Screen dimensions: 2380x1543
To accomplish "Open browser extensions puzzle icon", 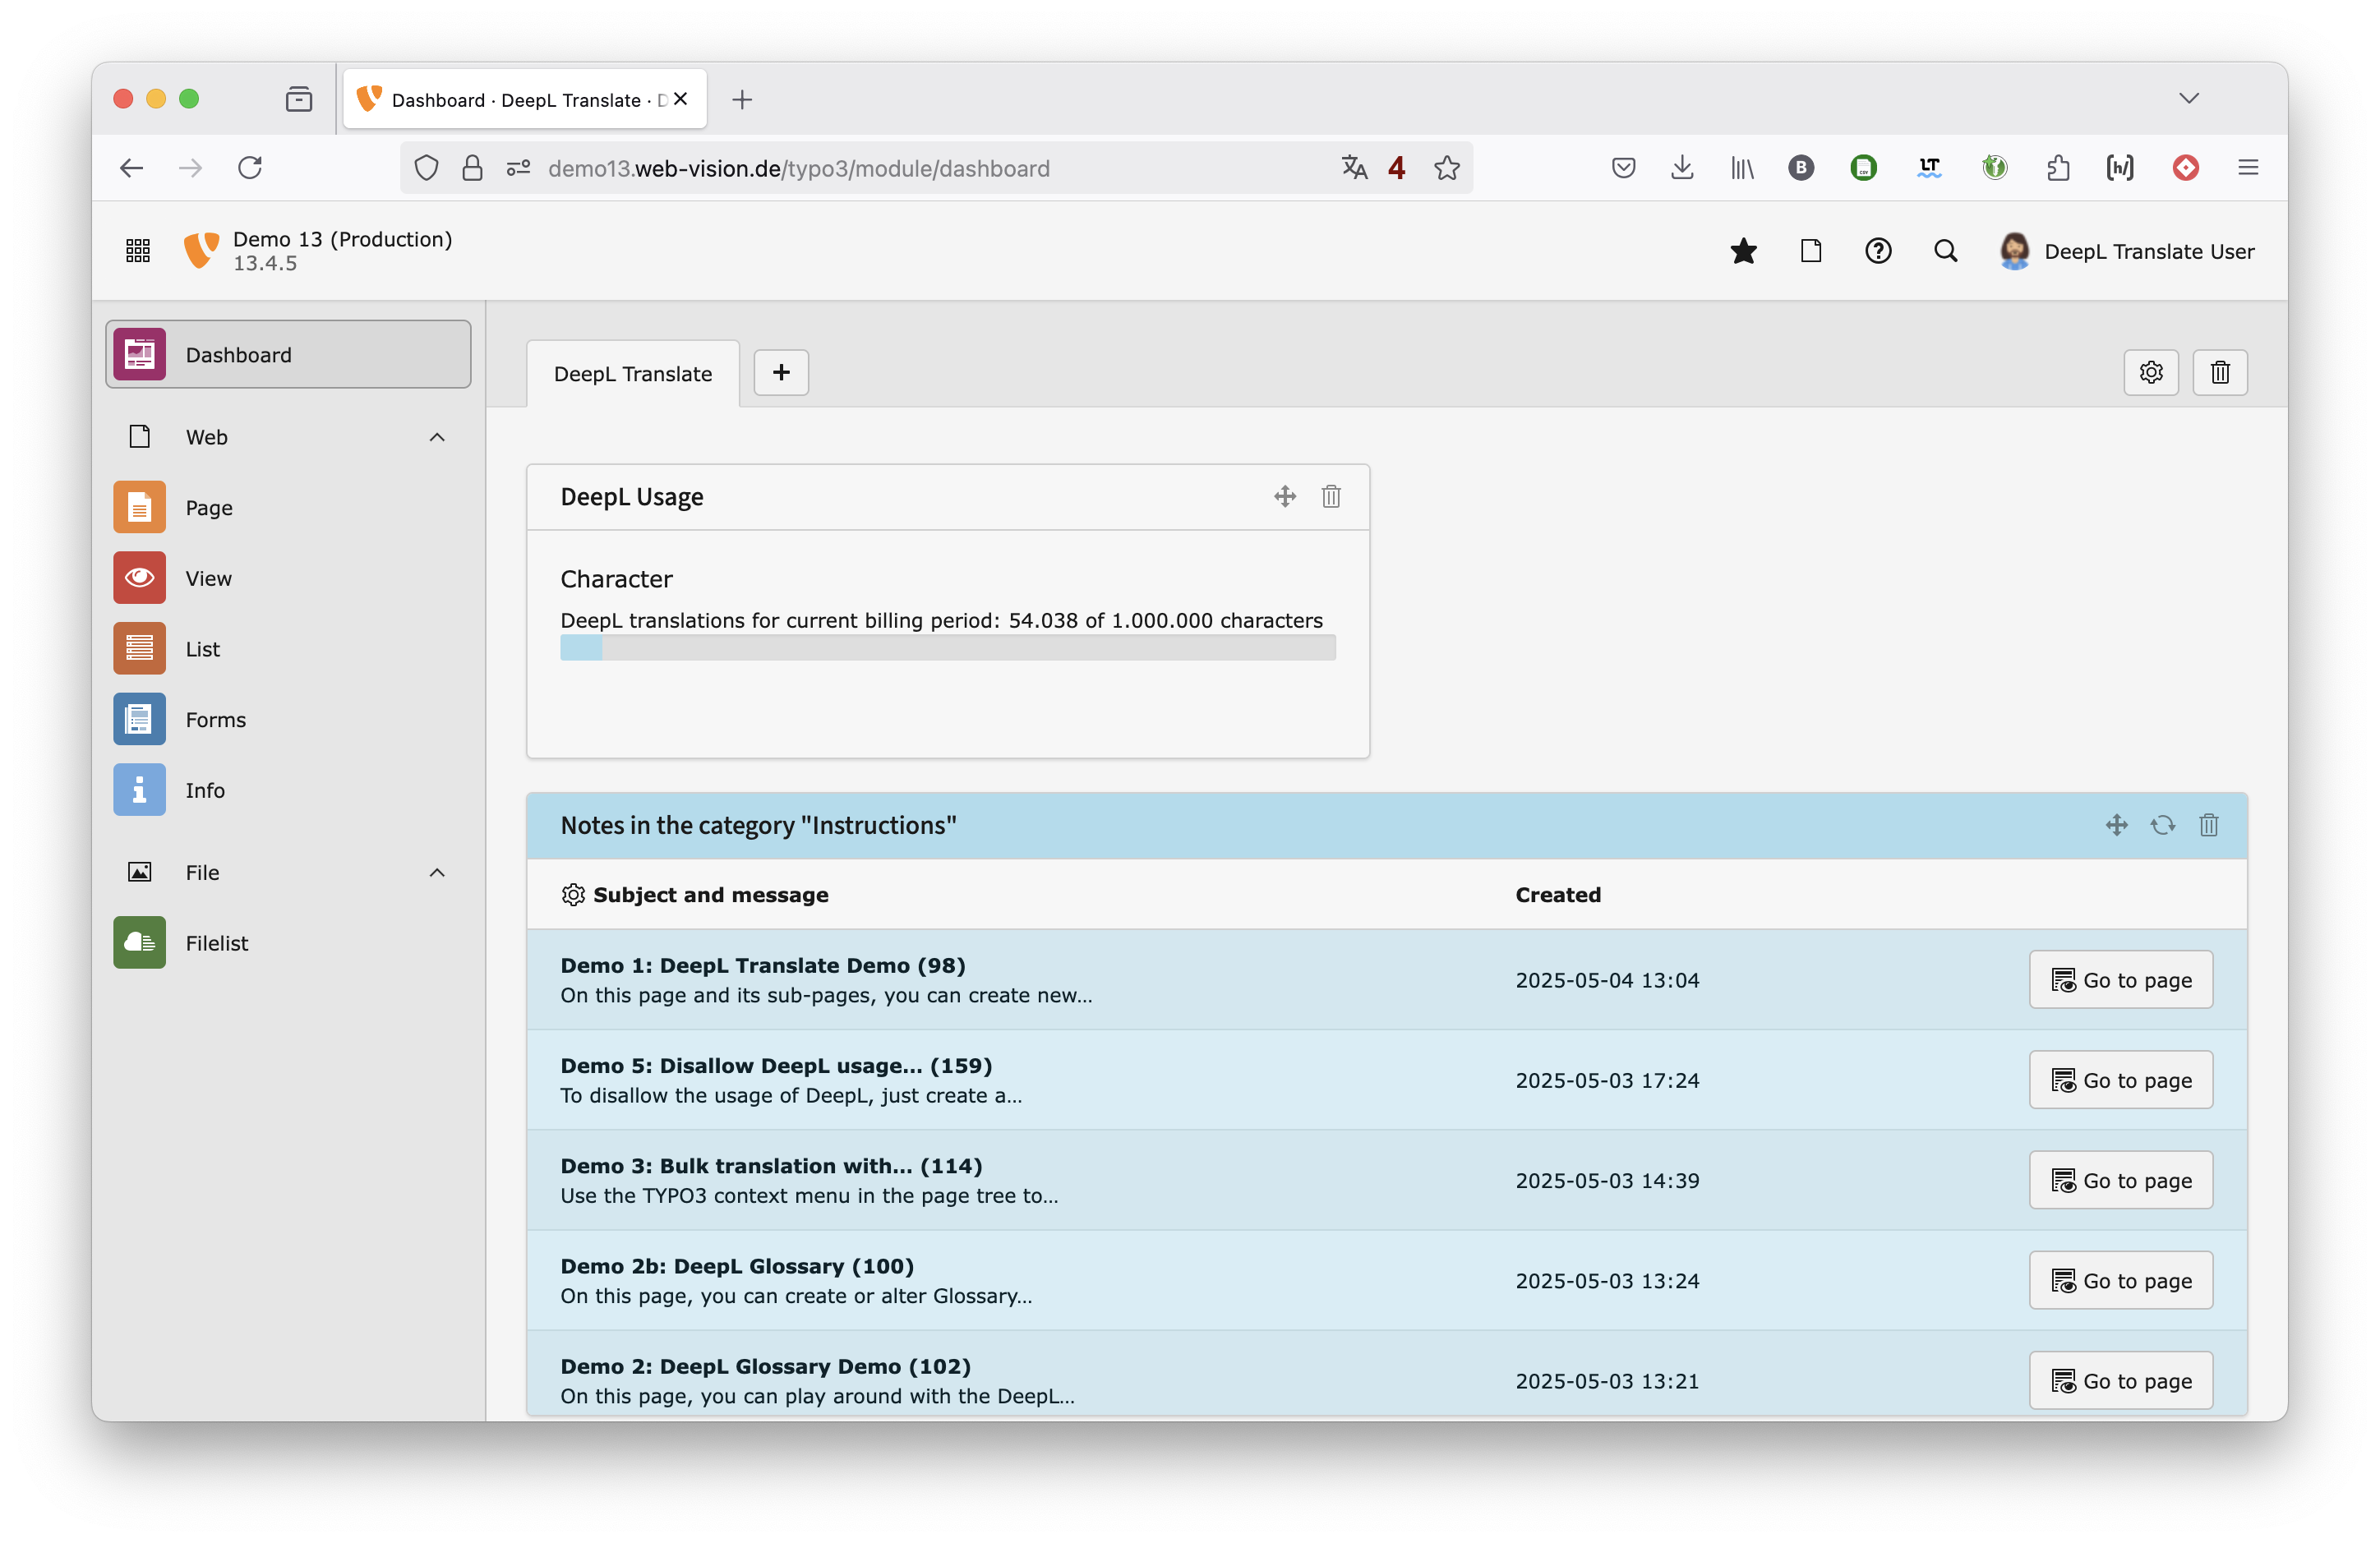I will pos(2058,168).
